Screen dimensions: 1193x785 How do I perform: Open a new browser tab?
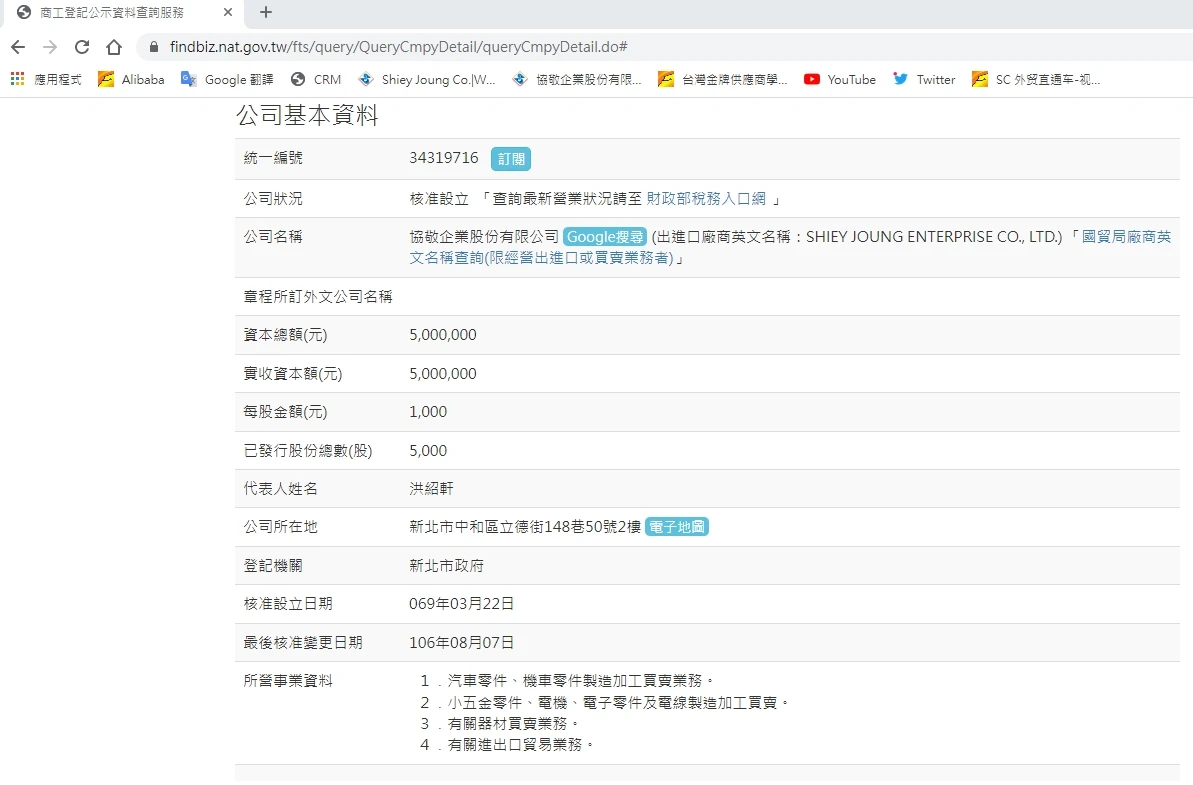coord(265,13)
